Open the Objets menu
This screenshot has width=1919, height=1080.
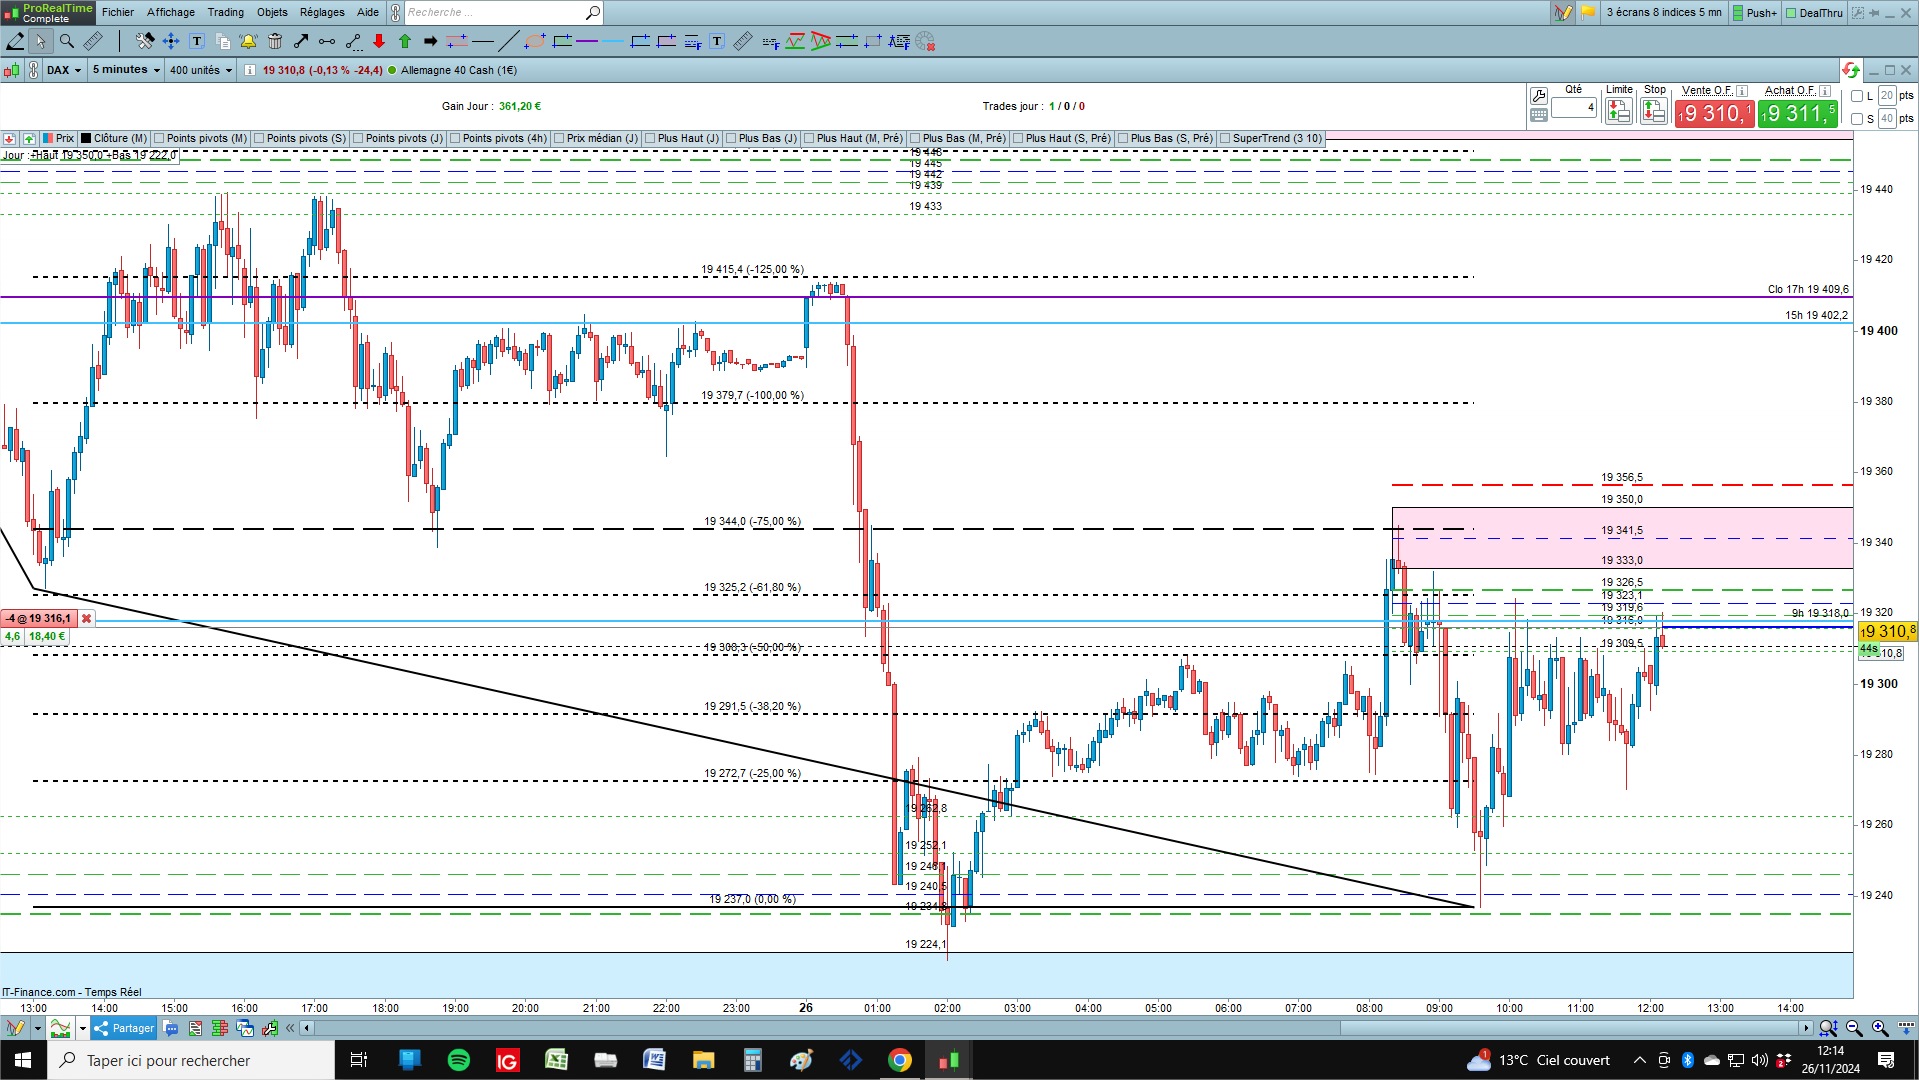[x=272, y=12]
